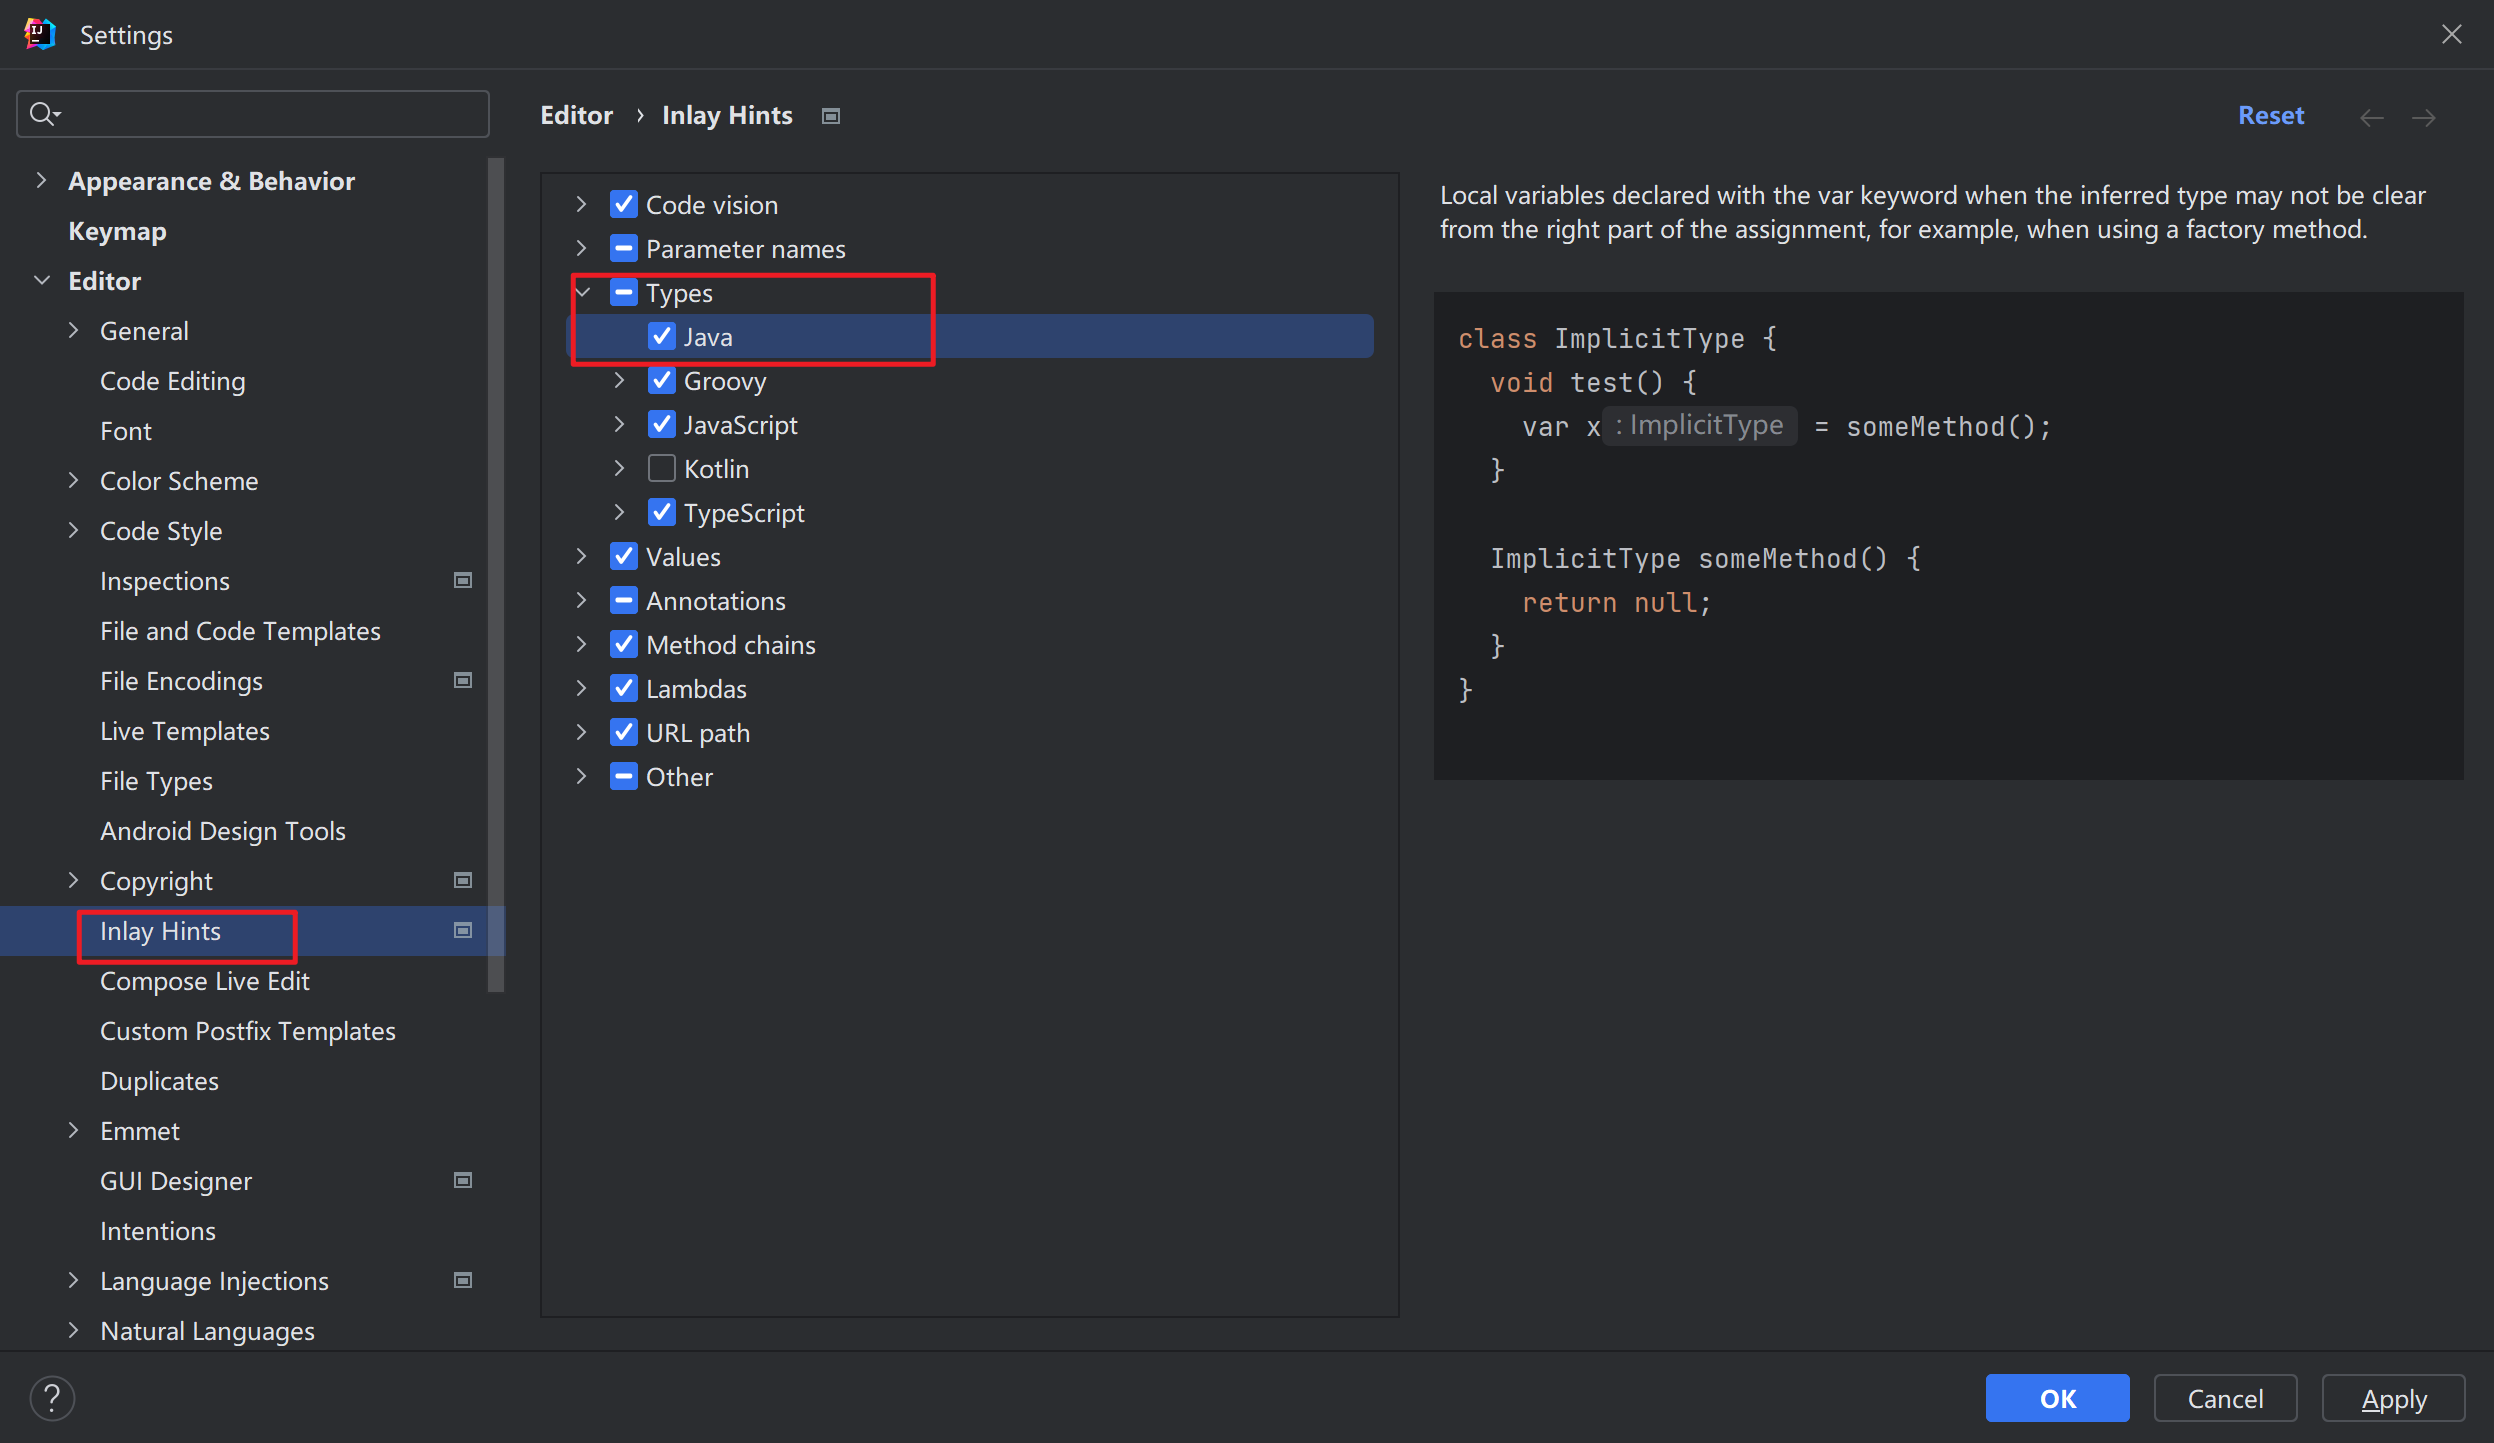Screen dimensions: 2494x1443
Task: Select the Inlay Hints menu item
Action: (x=160, y=929)
